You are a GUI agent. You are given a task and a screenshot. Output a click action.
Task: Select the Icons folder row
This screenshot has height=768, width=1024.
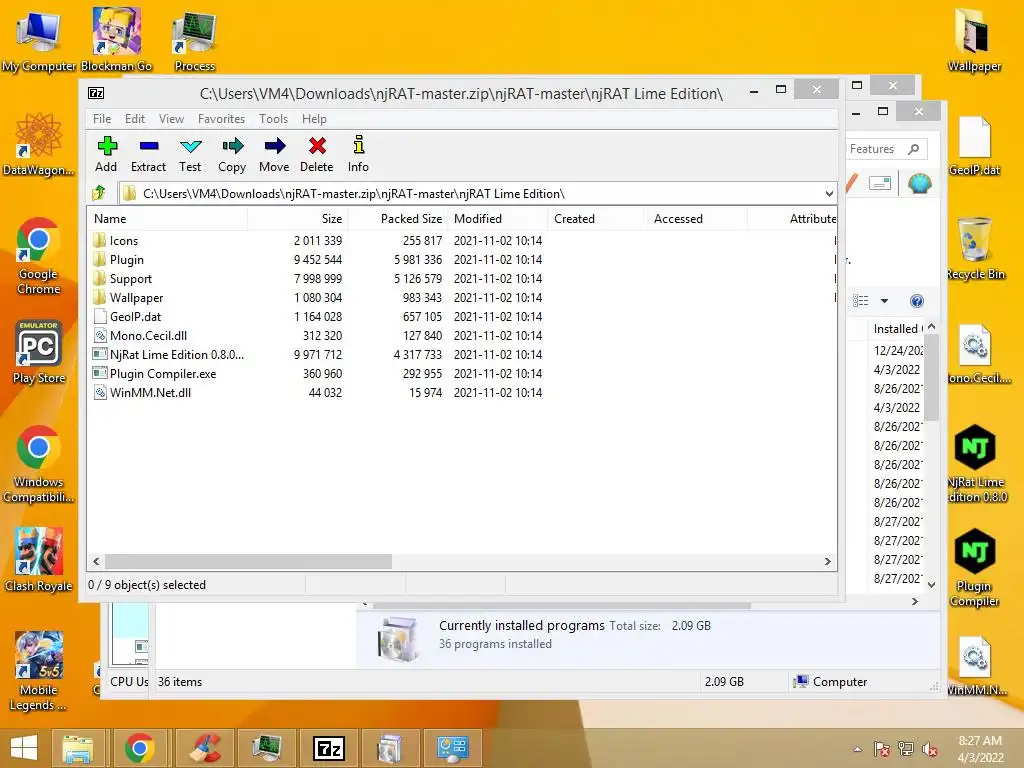click(x=461, y=240)
